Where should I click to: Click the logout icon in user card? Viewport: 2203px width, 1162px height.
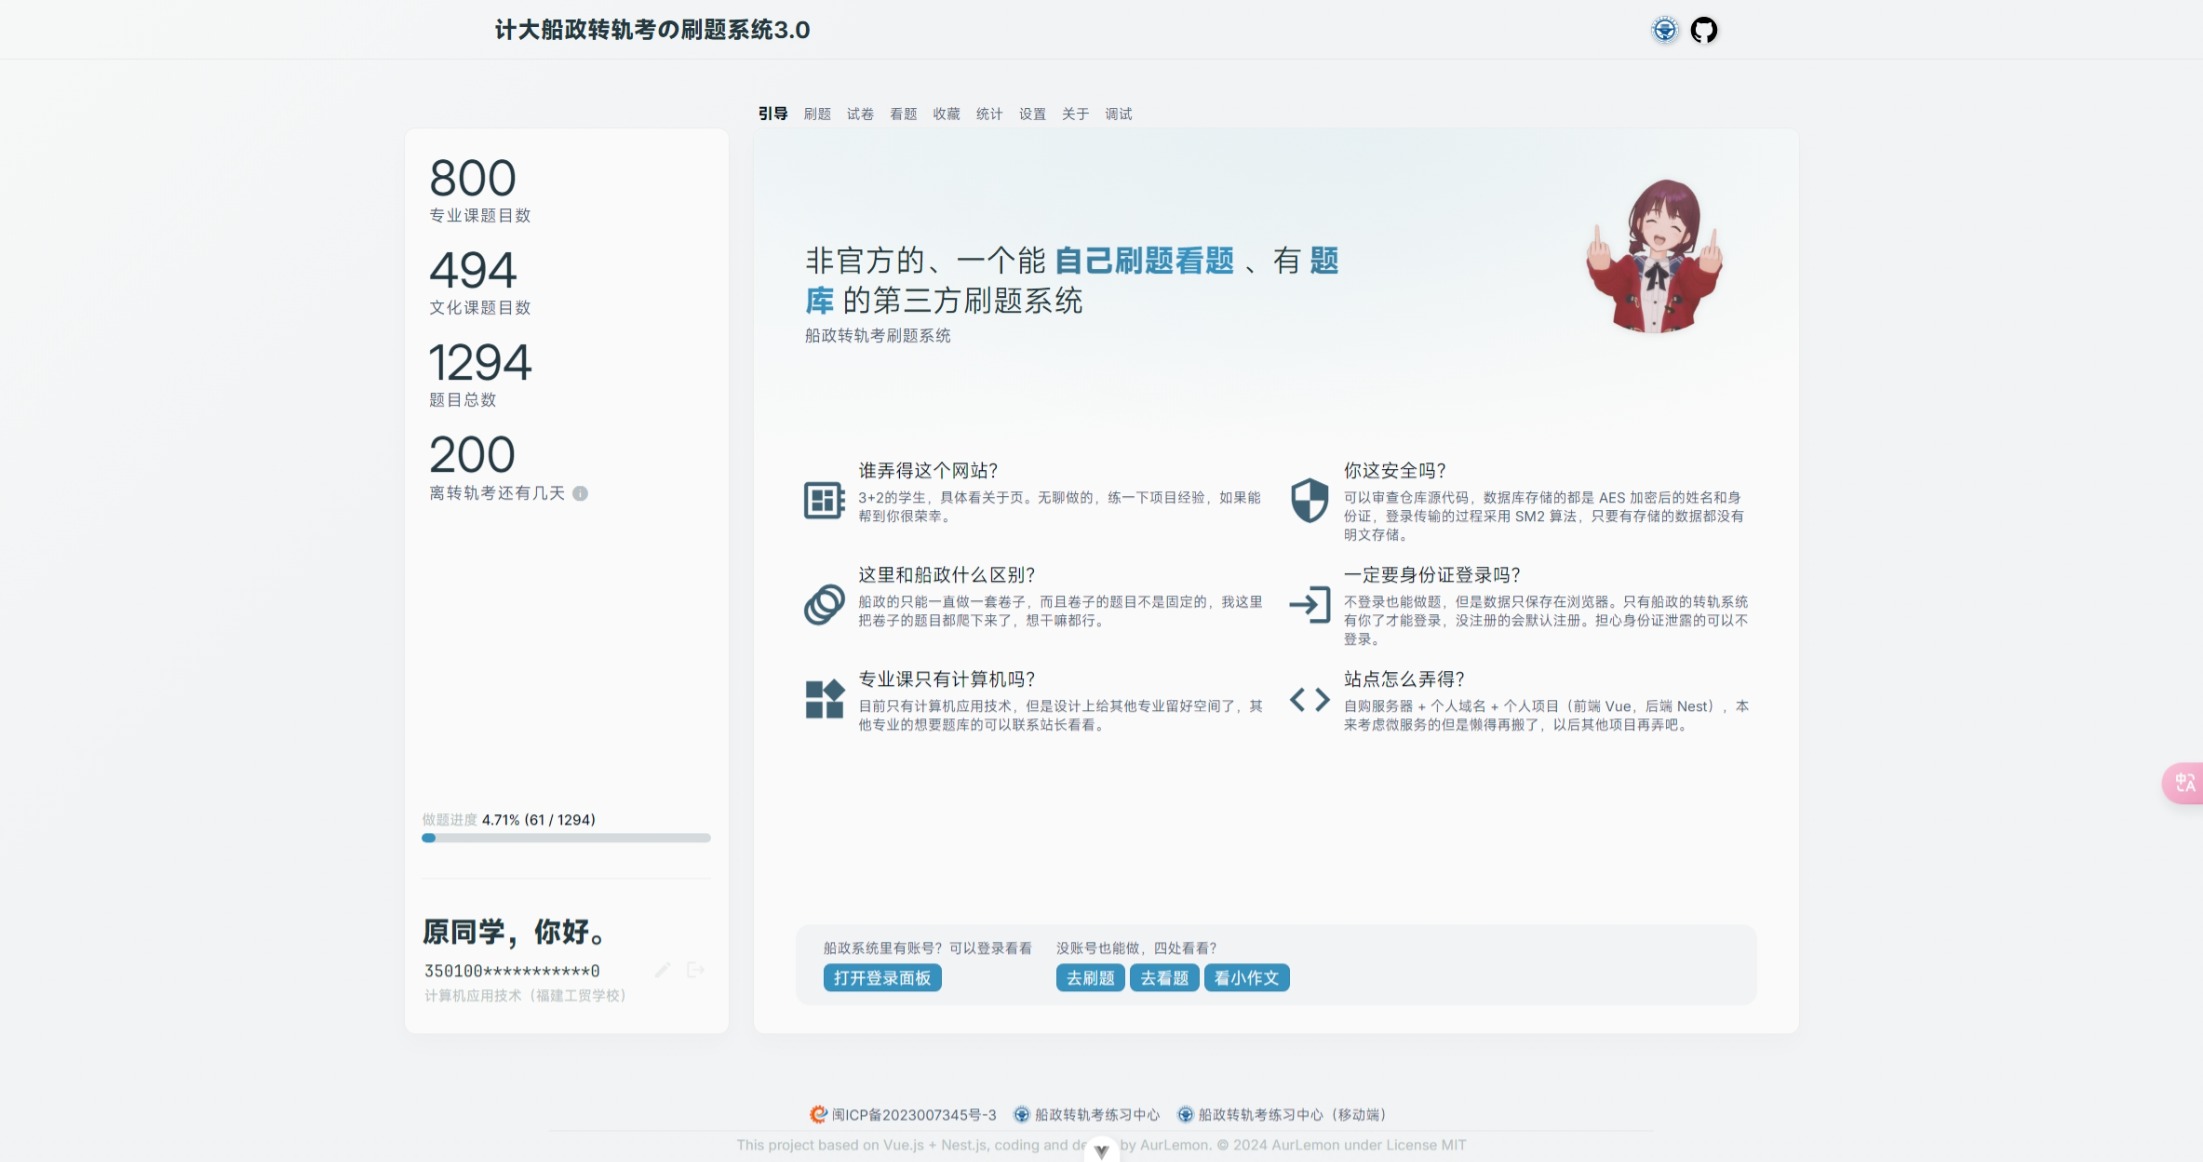696,970
